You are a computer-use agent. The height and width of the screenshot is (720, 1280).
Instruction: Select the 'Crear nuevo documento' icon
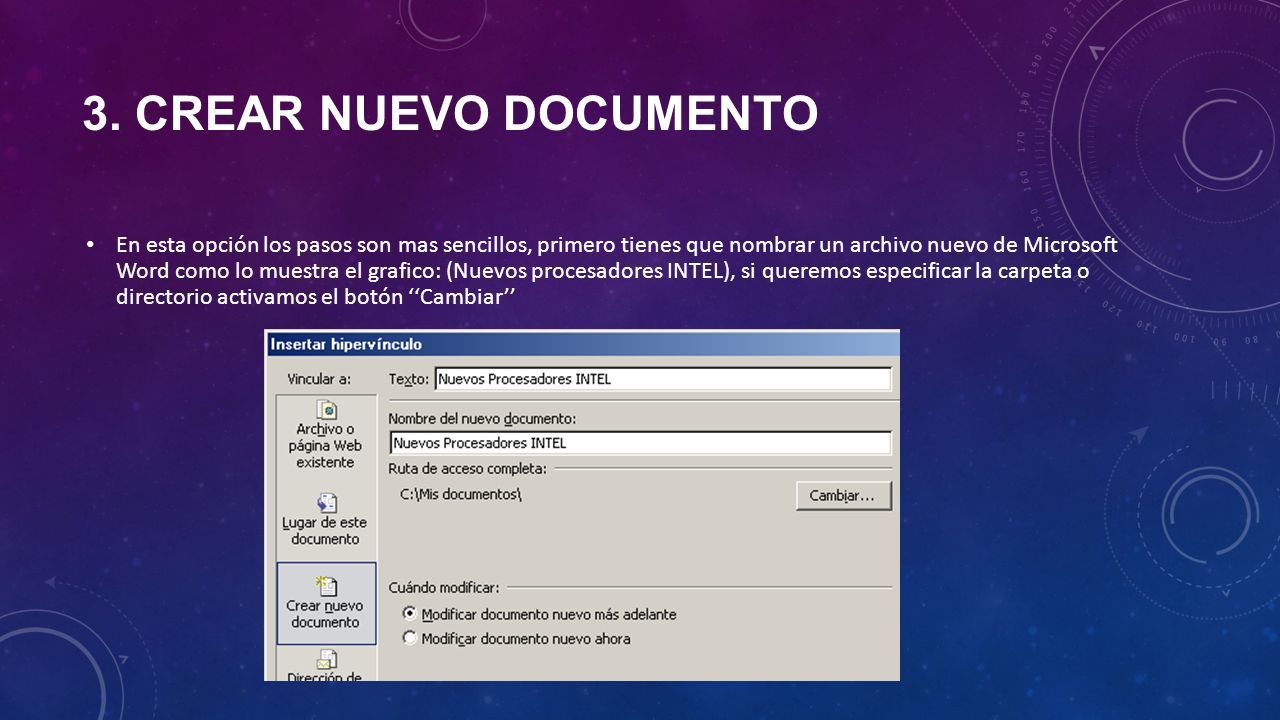point(326,586)
